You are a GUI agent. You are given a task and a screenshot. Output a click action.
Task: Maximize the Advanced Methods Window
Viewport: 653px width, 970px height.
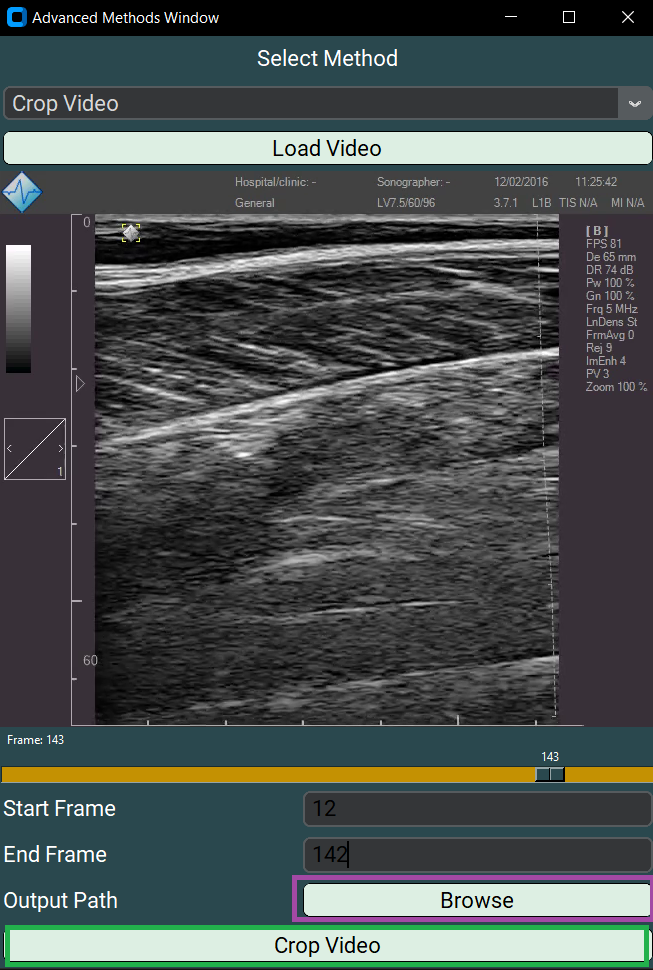[569, 18]
